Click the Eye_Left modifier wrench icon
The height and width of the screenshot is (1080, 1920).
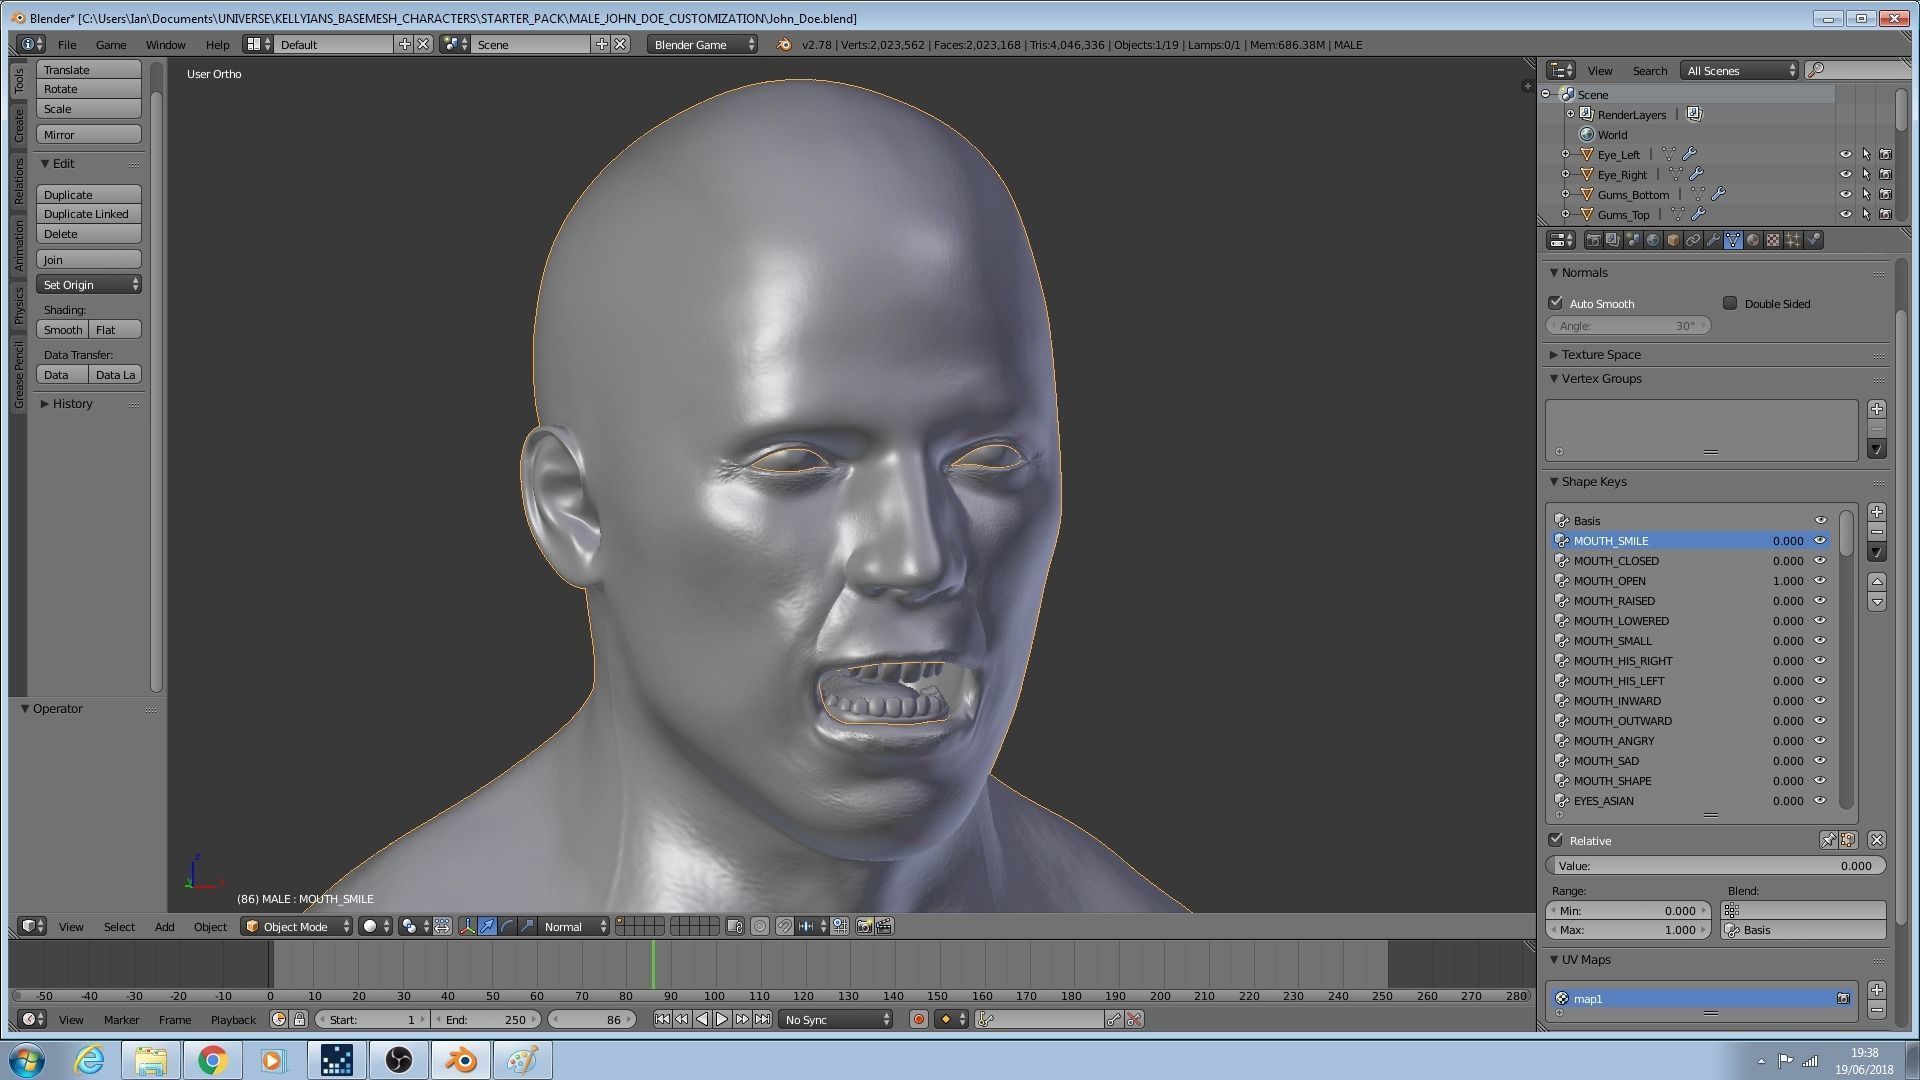[x=1689, y=154]
